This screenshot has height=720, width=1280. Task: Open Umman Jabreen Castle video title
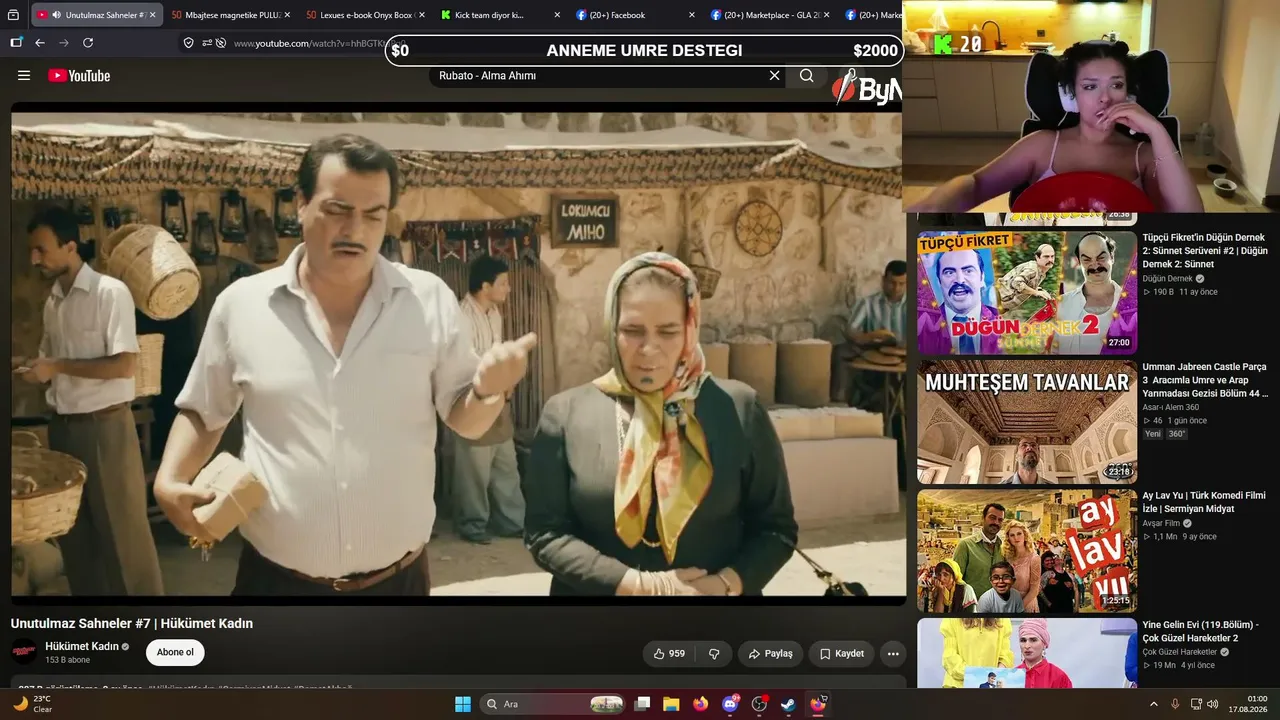pos(1205,380)
